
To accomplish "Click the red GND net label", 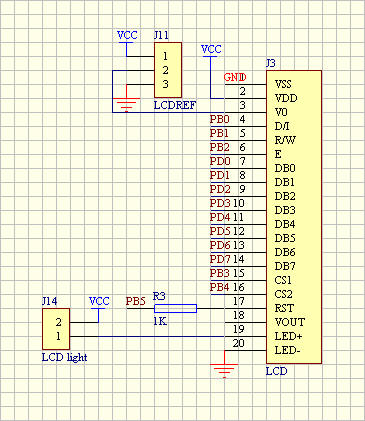I will [235, 77].
